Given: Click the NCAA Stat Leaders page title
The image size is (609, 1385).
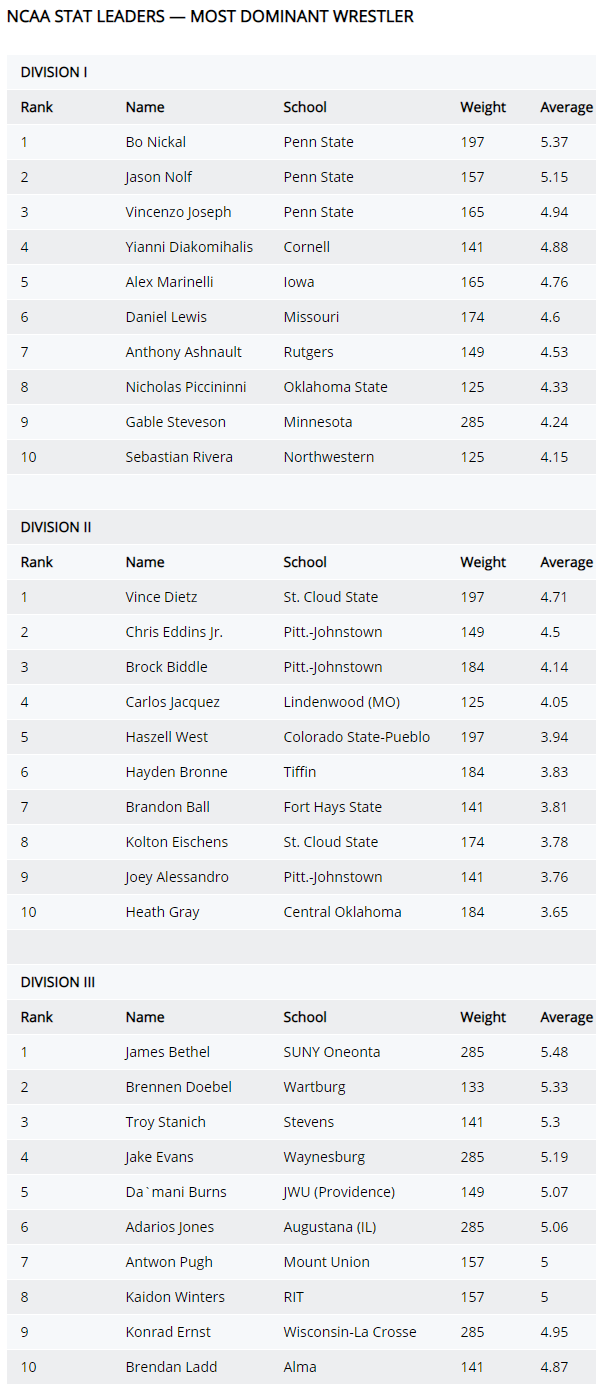Looking at the screenshot, I should click(x=210, y=16).
